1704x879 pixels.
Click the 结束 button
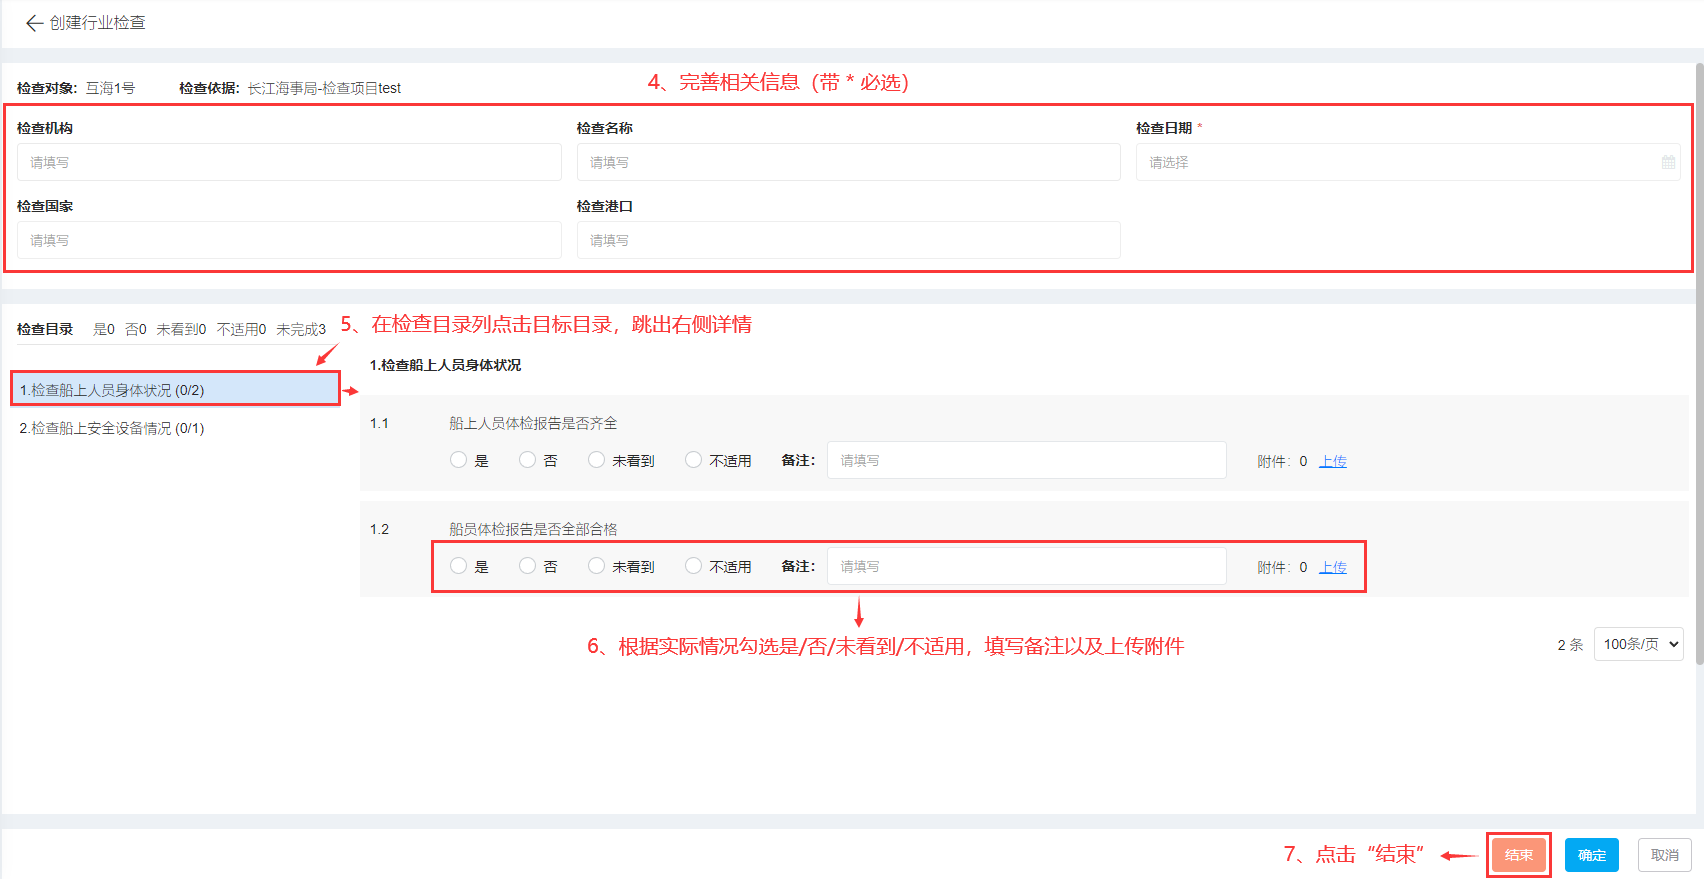1519,855
